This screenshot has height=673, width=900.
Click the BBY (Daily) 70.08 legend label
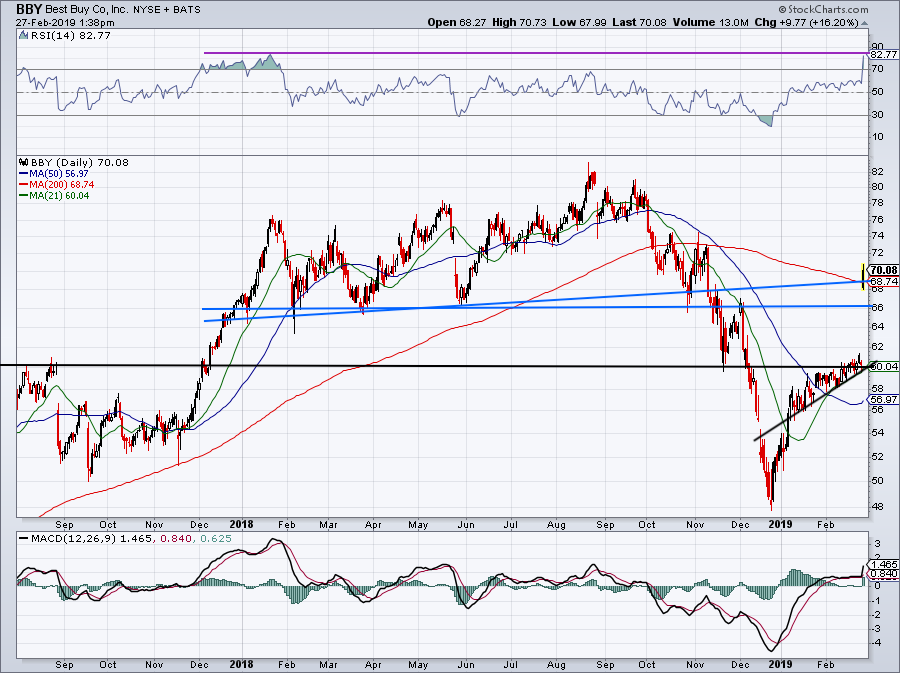[80, 162]
